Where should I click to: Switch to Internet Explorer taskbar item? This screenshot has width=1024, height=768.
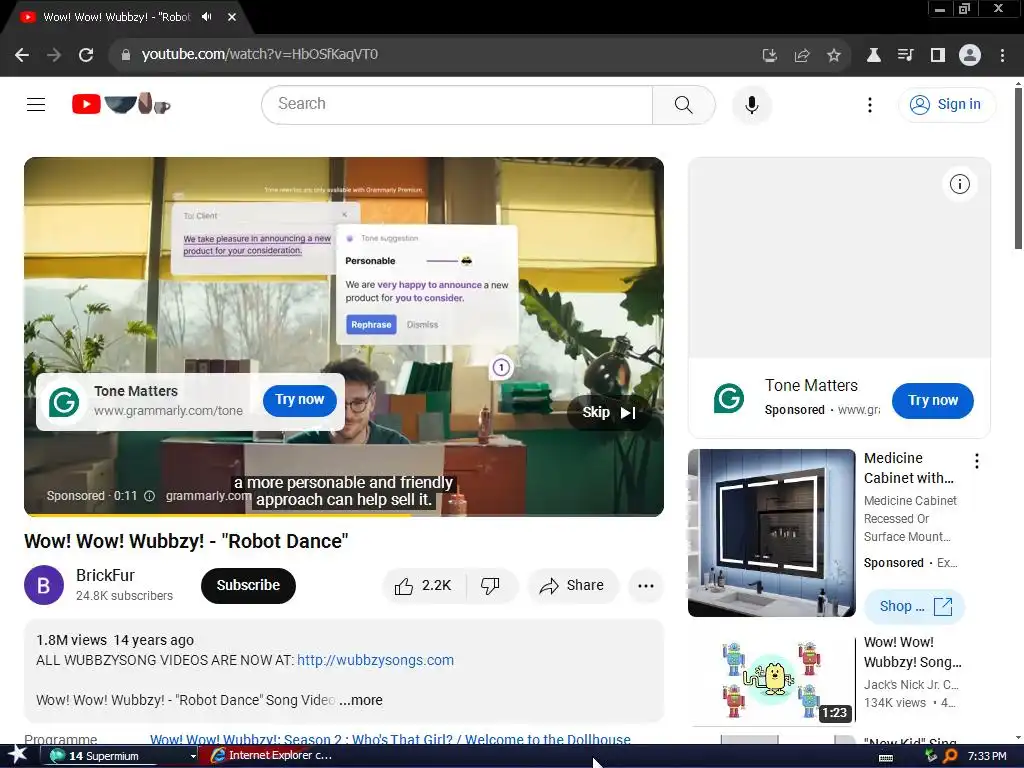273,756
